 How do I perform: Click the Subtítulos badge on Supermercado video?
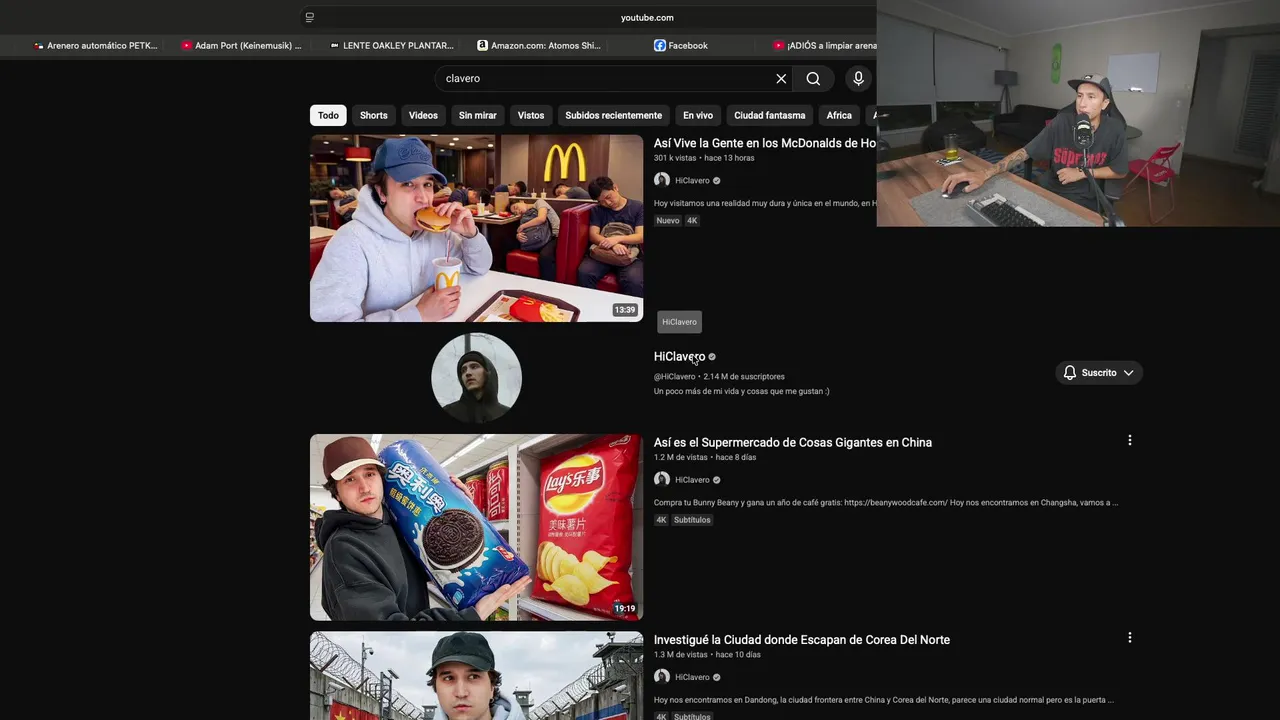tap(692, 520)
